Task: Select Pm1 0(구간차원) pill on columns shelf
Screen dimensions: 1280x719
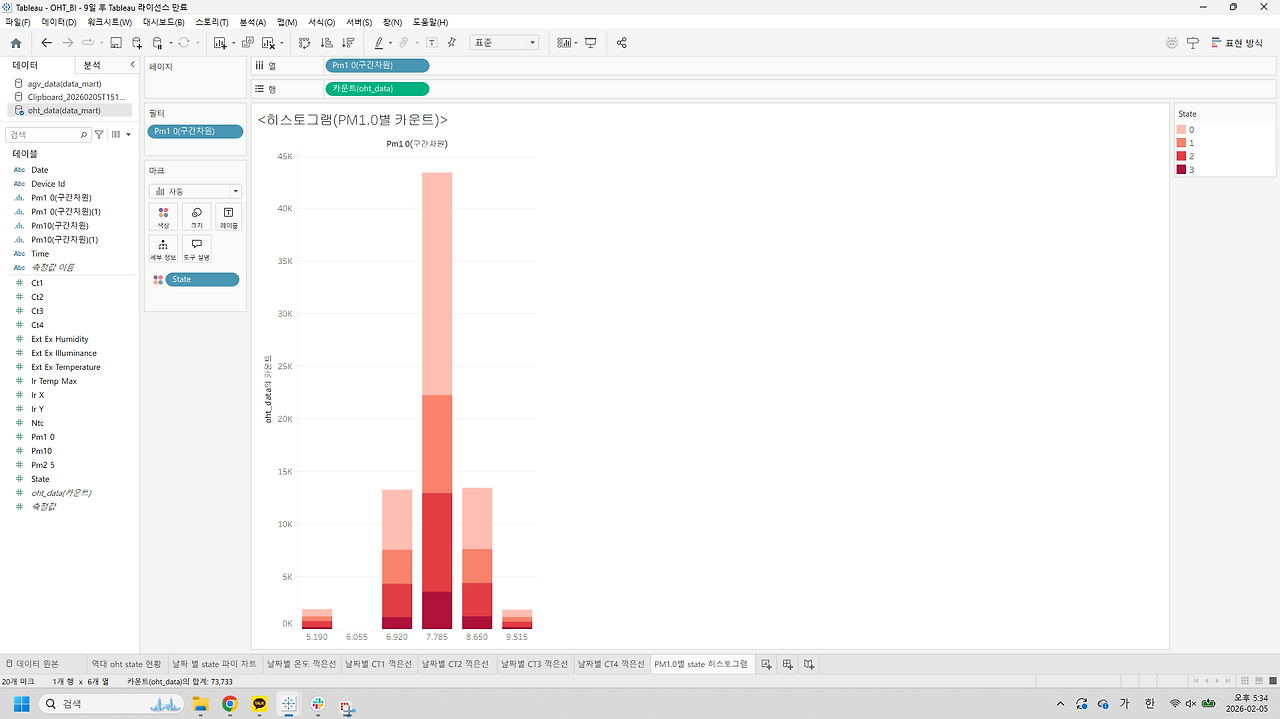Action: [x=377, y=65]
